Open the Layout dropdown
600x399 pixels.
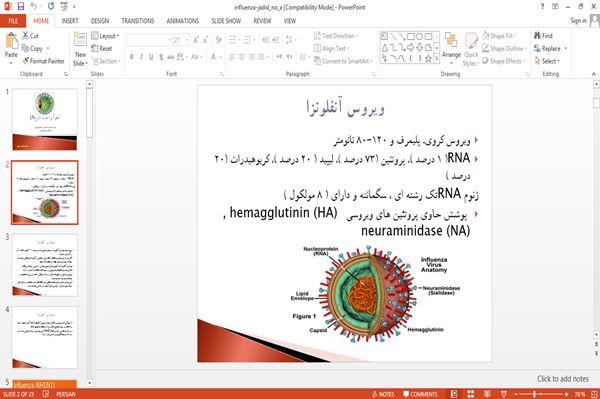pyautogui.click(x=105, y=36)
